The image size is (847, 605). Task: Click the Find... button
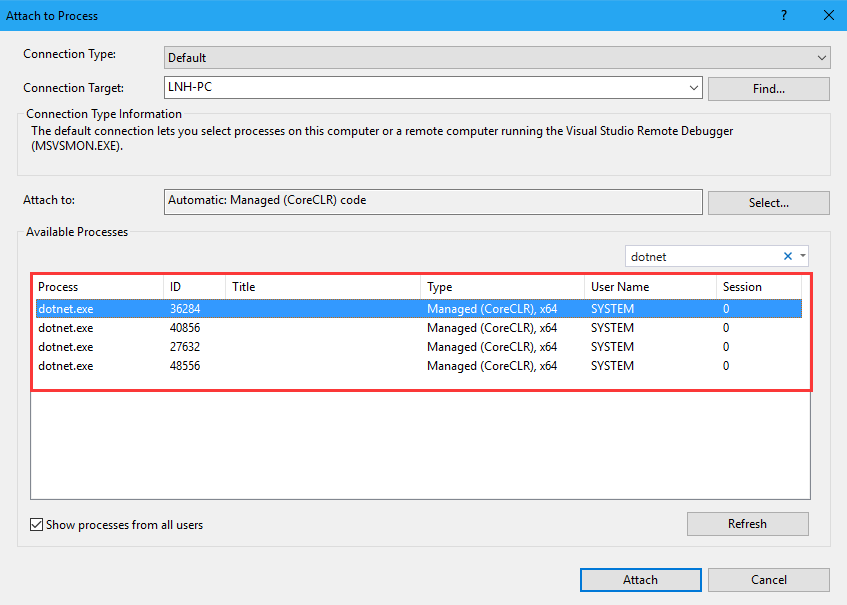point(769,89)
